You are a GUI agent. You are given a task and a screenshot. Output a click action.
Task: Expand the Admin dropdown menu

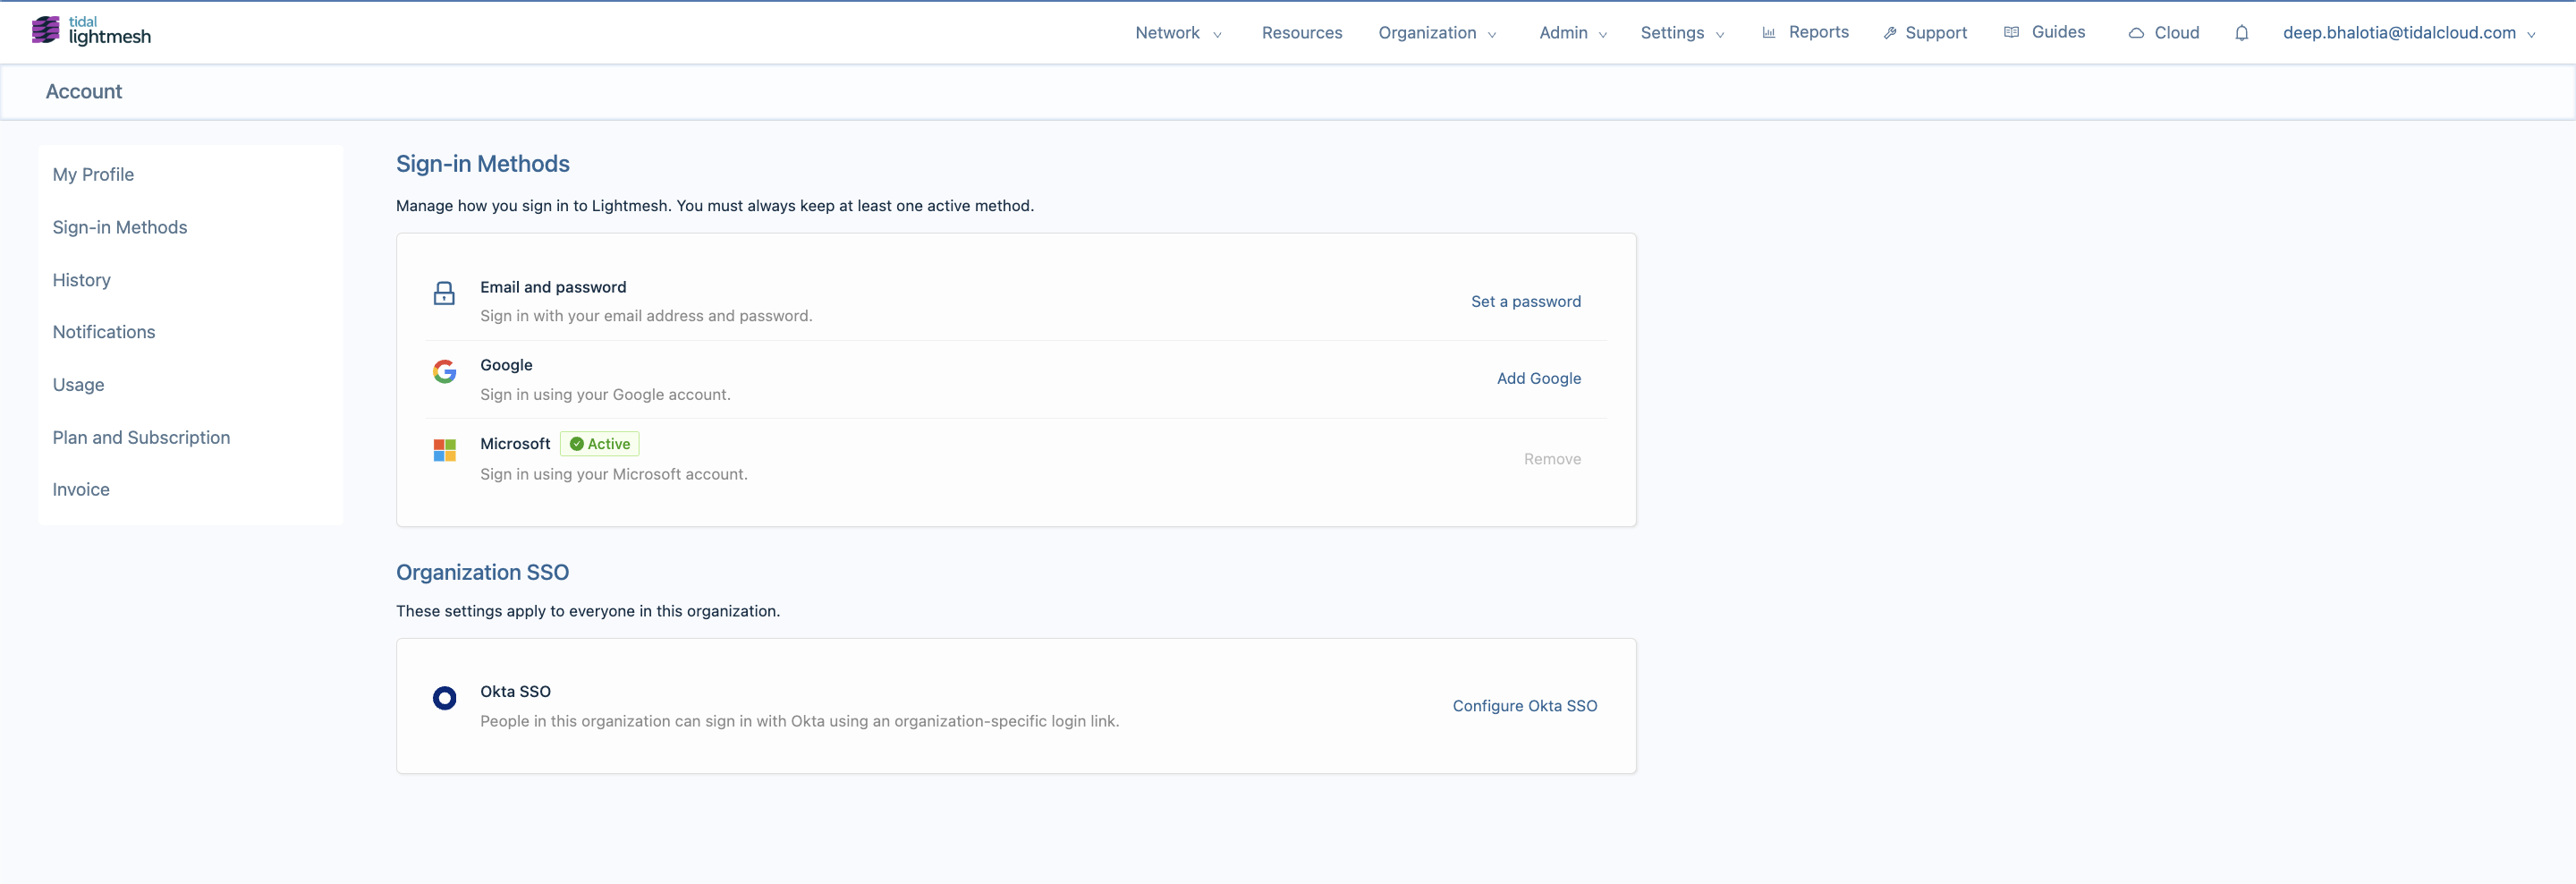point(1573,33)
